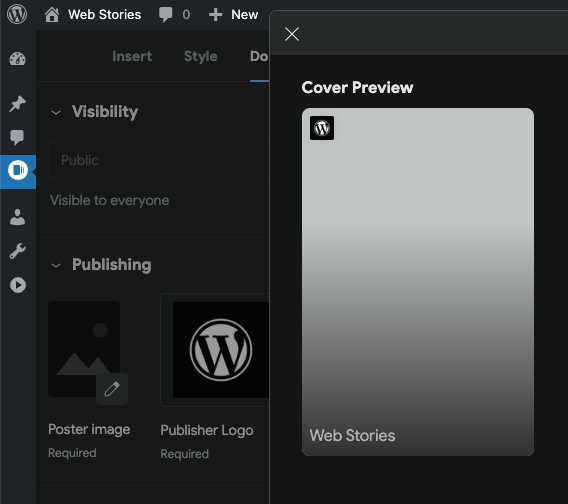This screenshot has width=568, height=504.
Task: Click the plus New button in admin bar
Action: point(233,15)
